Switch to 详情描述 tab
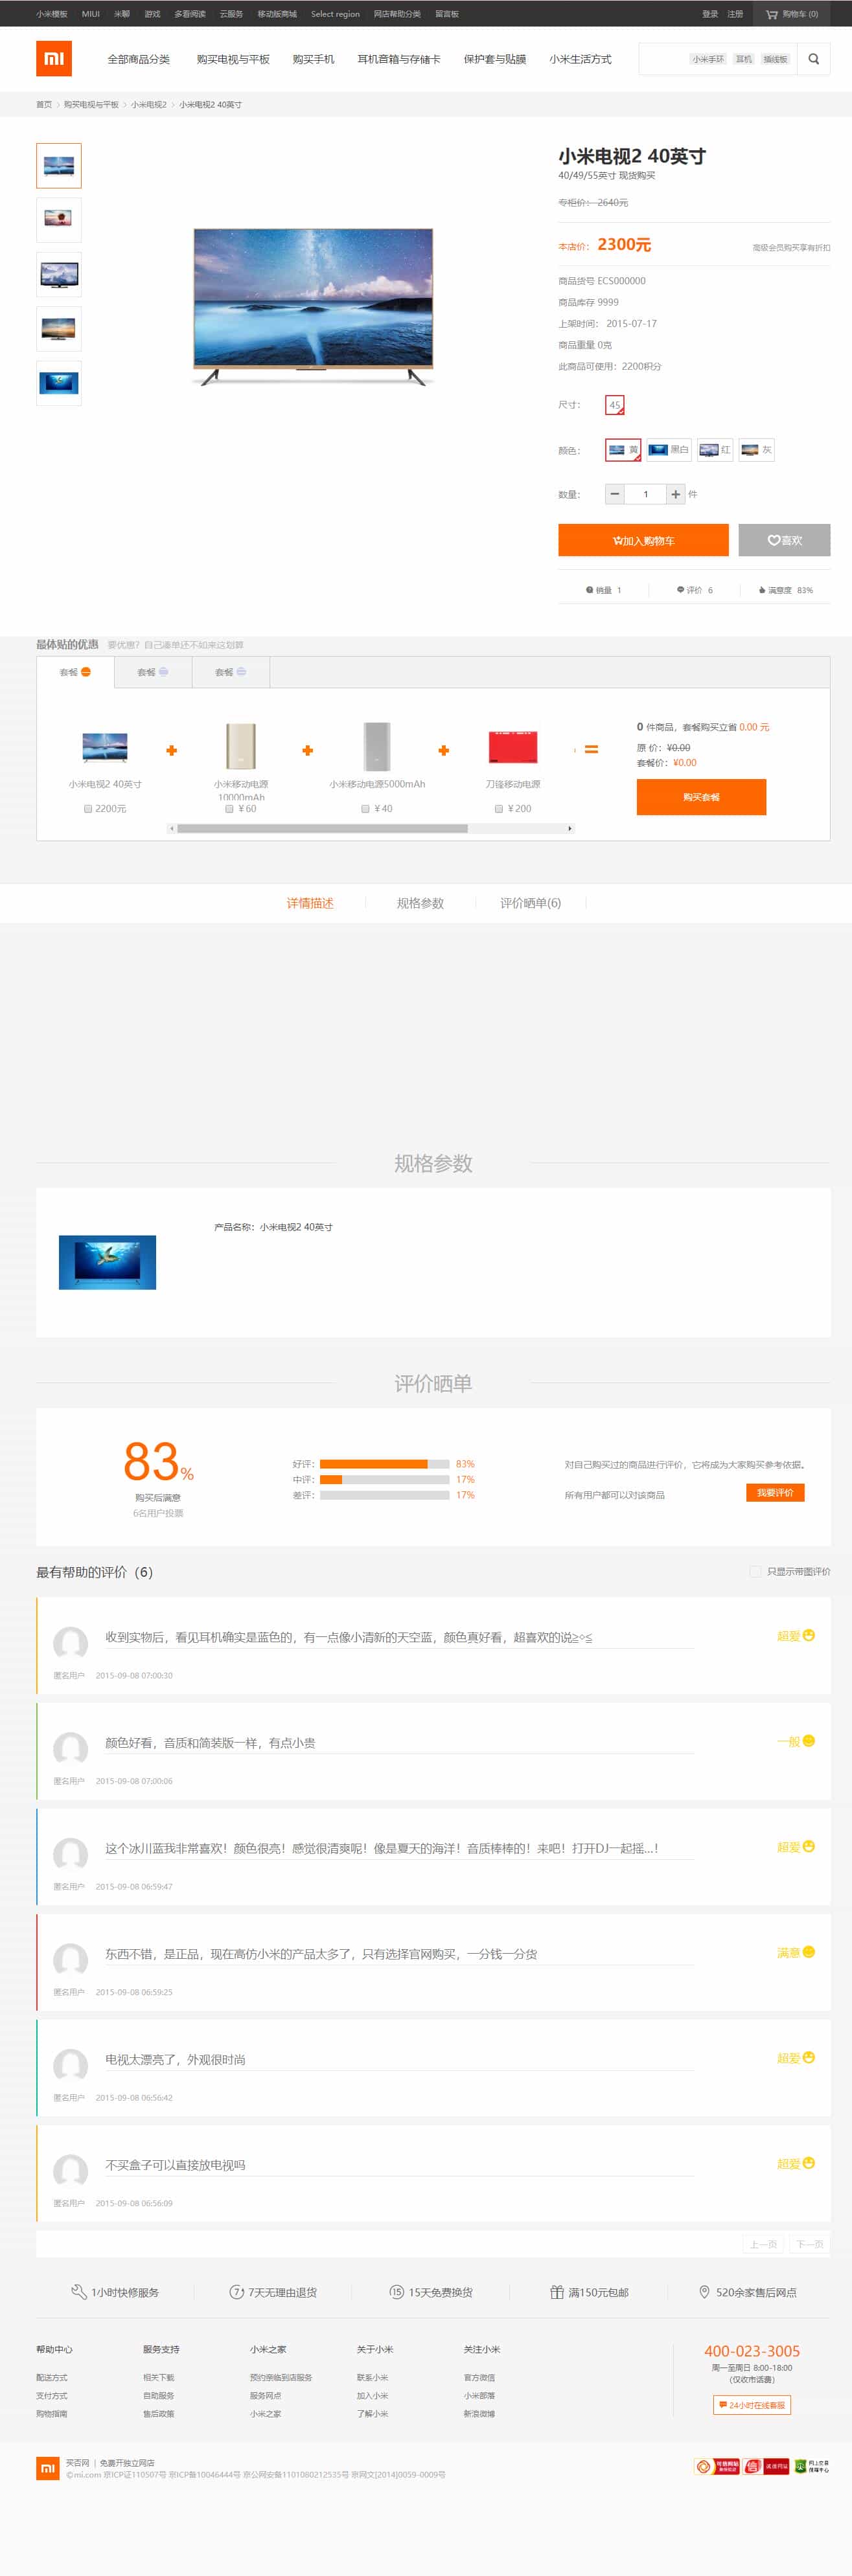The width and height of the screenshot is (852, 2576). click(x=310, y=903)
